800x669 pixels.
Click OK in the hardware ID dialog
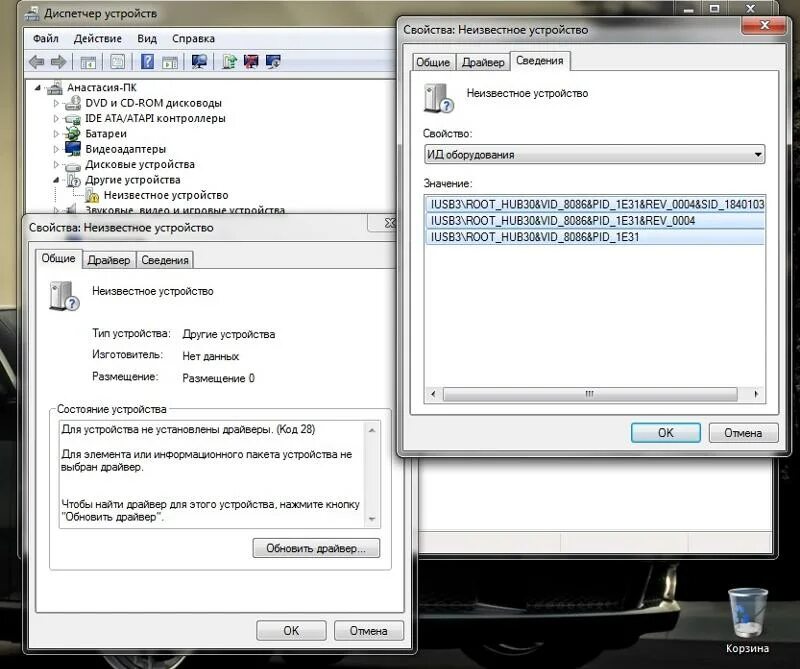tap(666, 433)
